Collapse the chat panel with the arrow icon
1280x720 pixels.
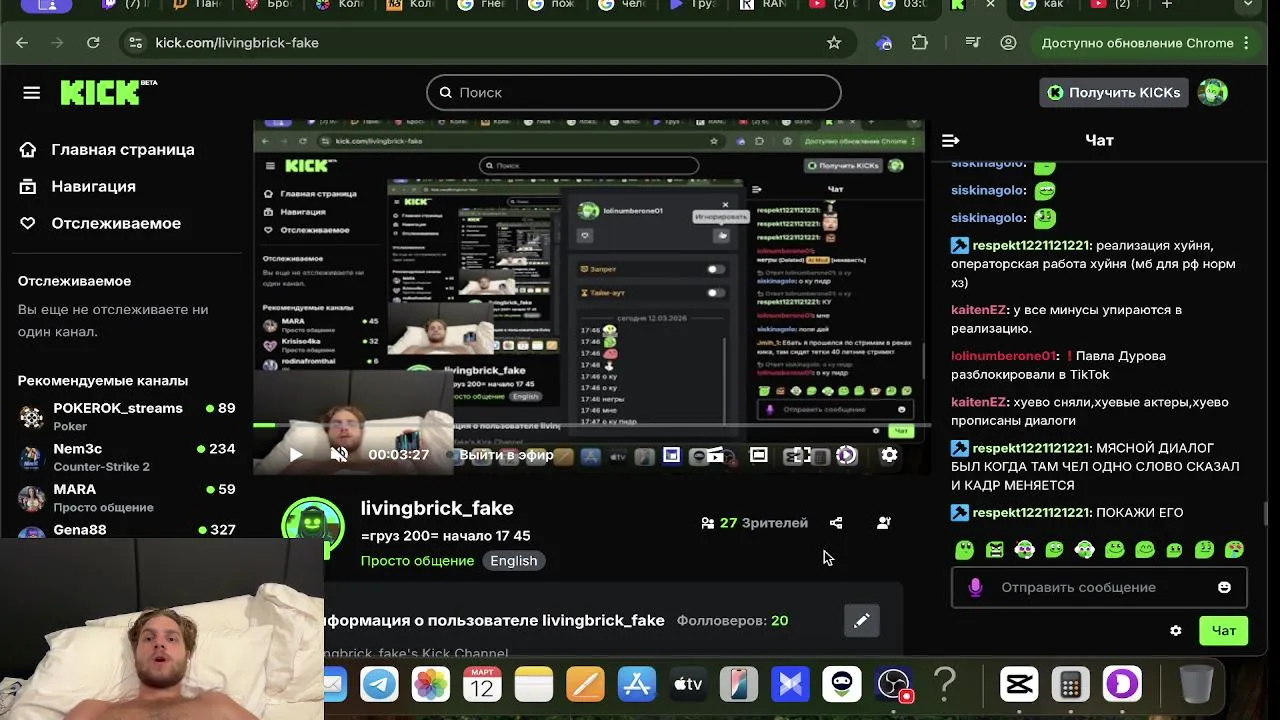(x=951, y=141)
